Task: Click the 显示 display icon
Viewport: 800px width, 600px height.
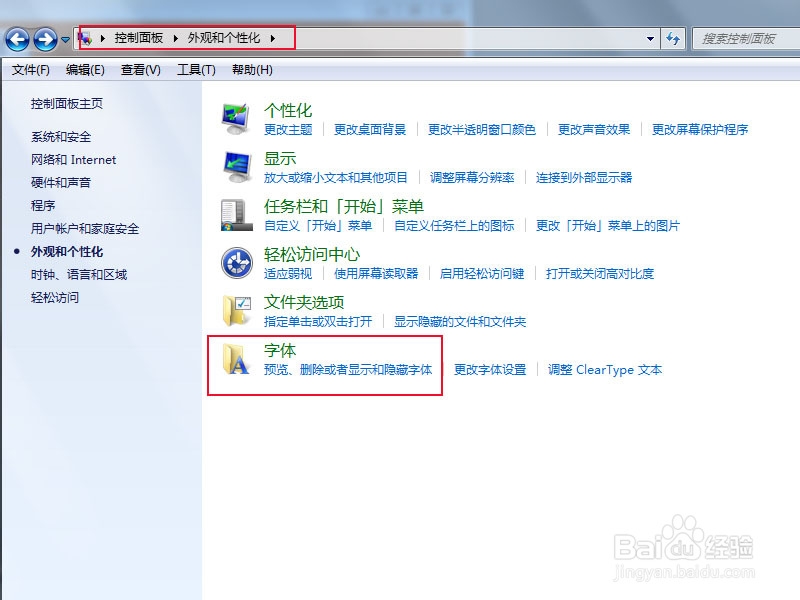Action: (235, 163)
